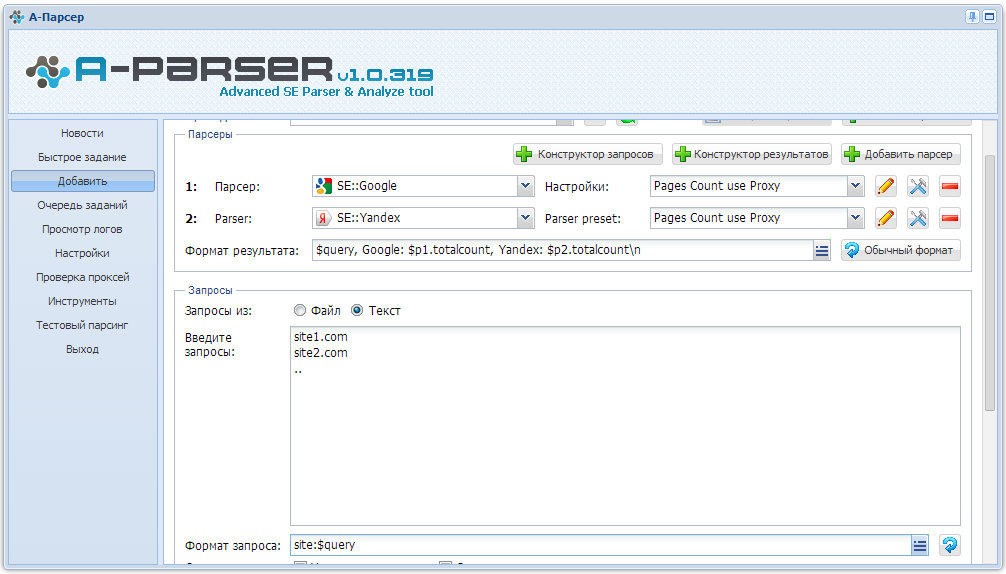Viewport: 1006px width, 574px height.
Task: Select the Текст radio option
Action: pos(357,310)
